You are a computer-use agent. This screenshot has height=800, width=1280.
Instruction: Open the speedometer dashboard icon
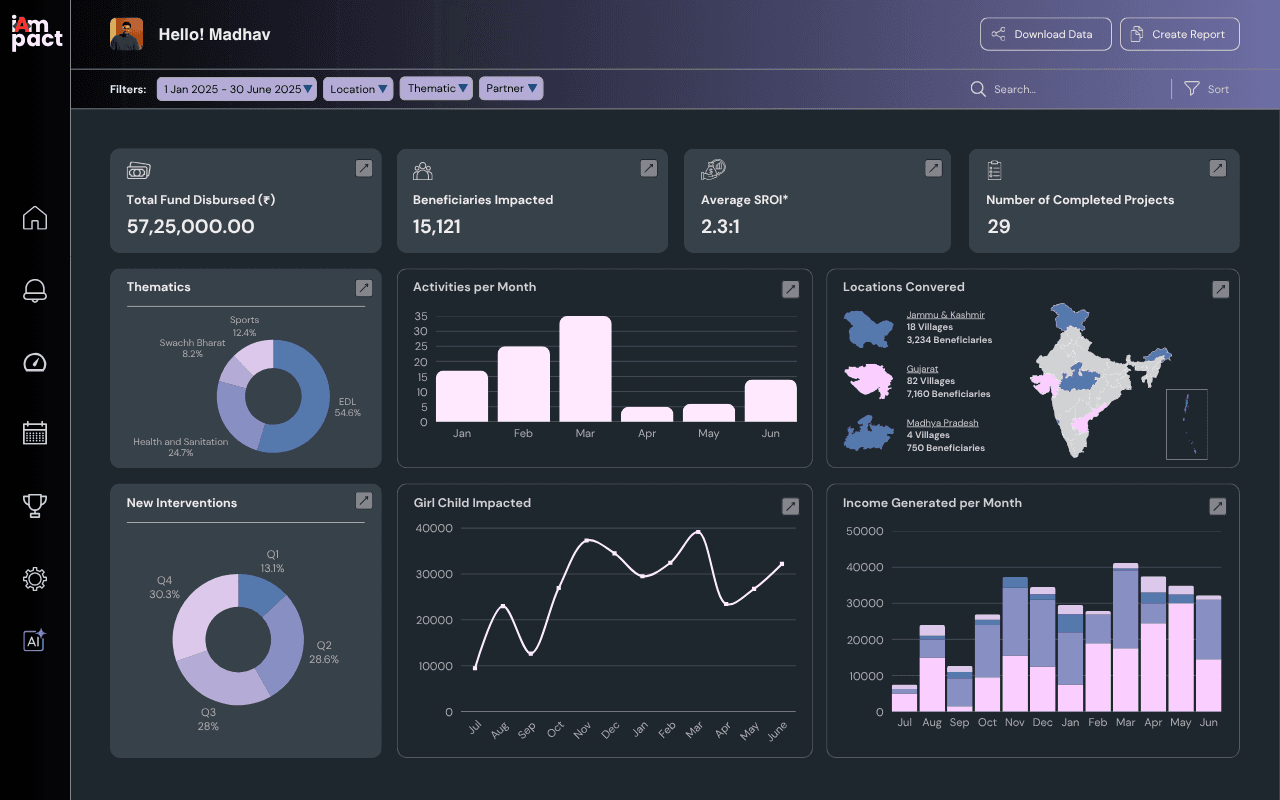(x=35, y=362)
